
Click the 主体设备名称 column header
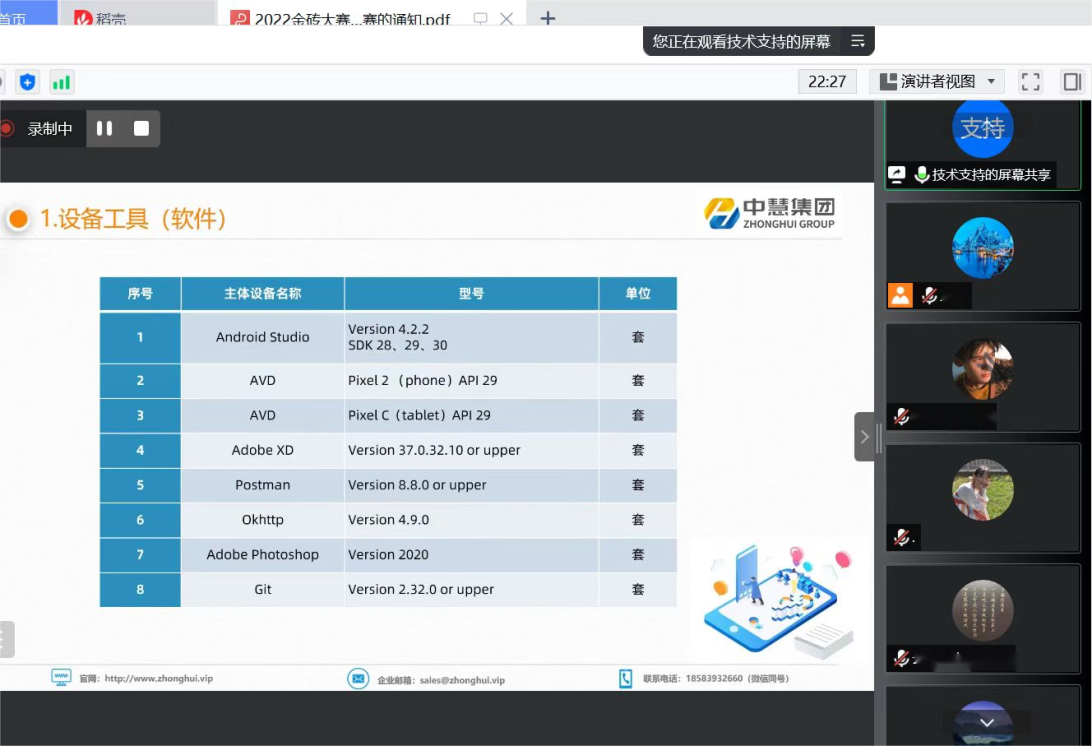point(263,293)
